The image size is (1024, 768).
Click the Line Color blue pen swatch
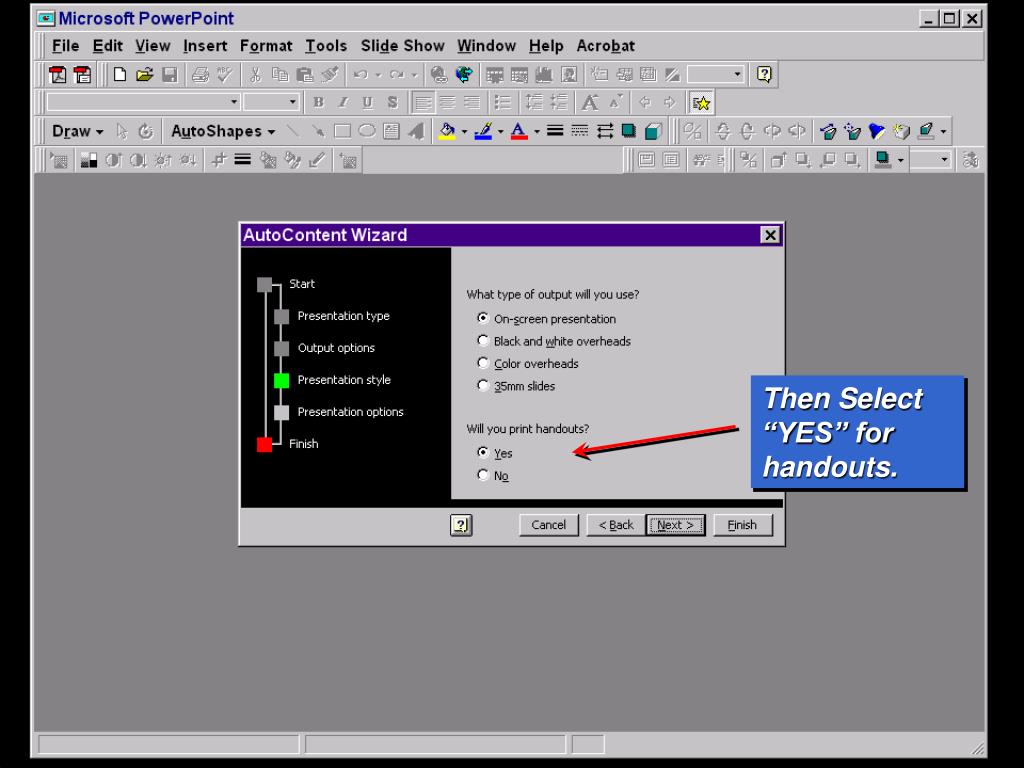point(483,131)
